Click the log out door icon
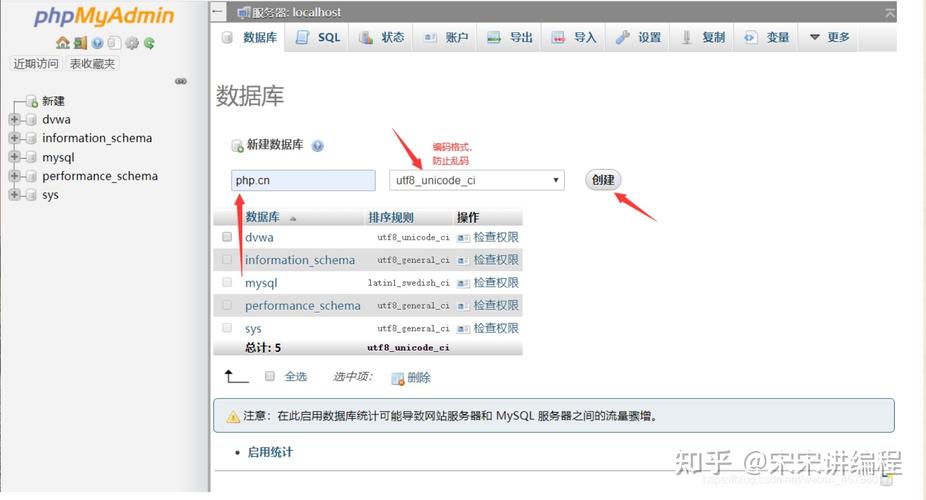926x500 pixels. [x=80, y=43]
